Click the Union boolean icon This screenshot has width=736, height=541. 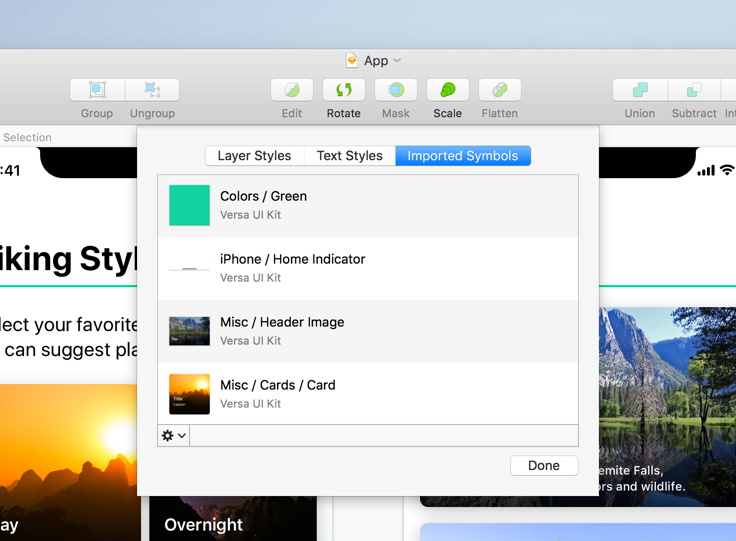(640, 90)
